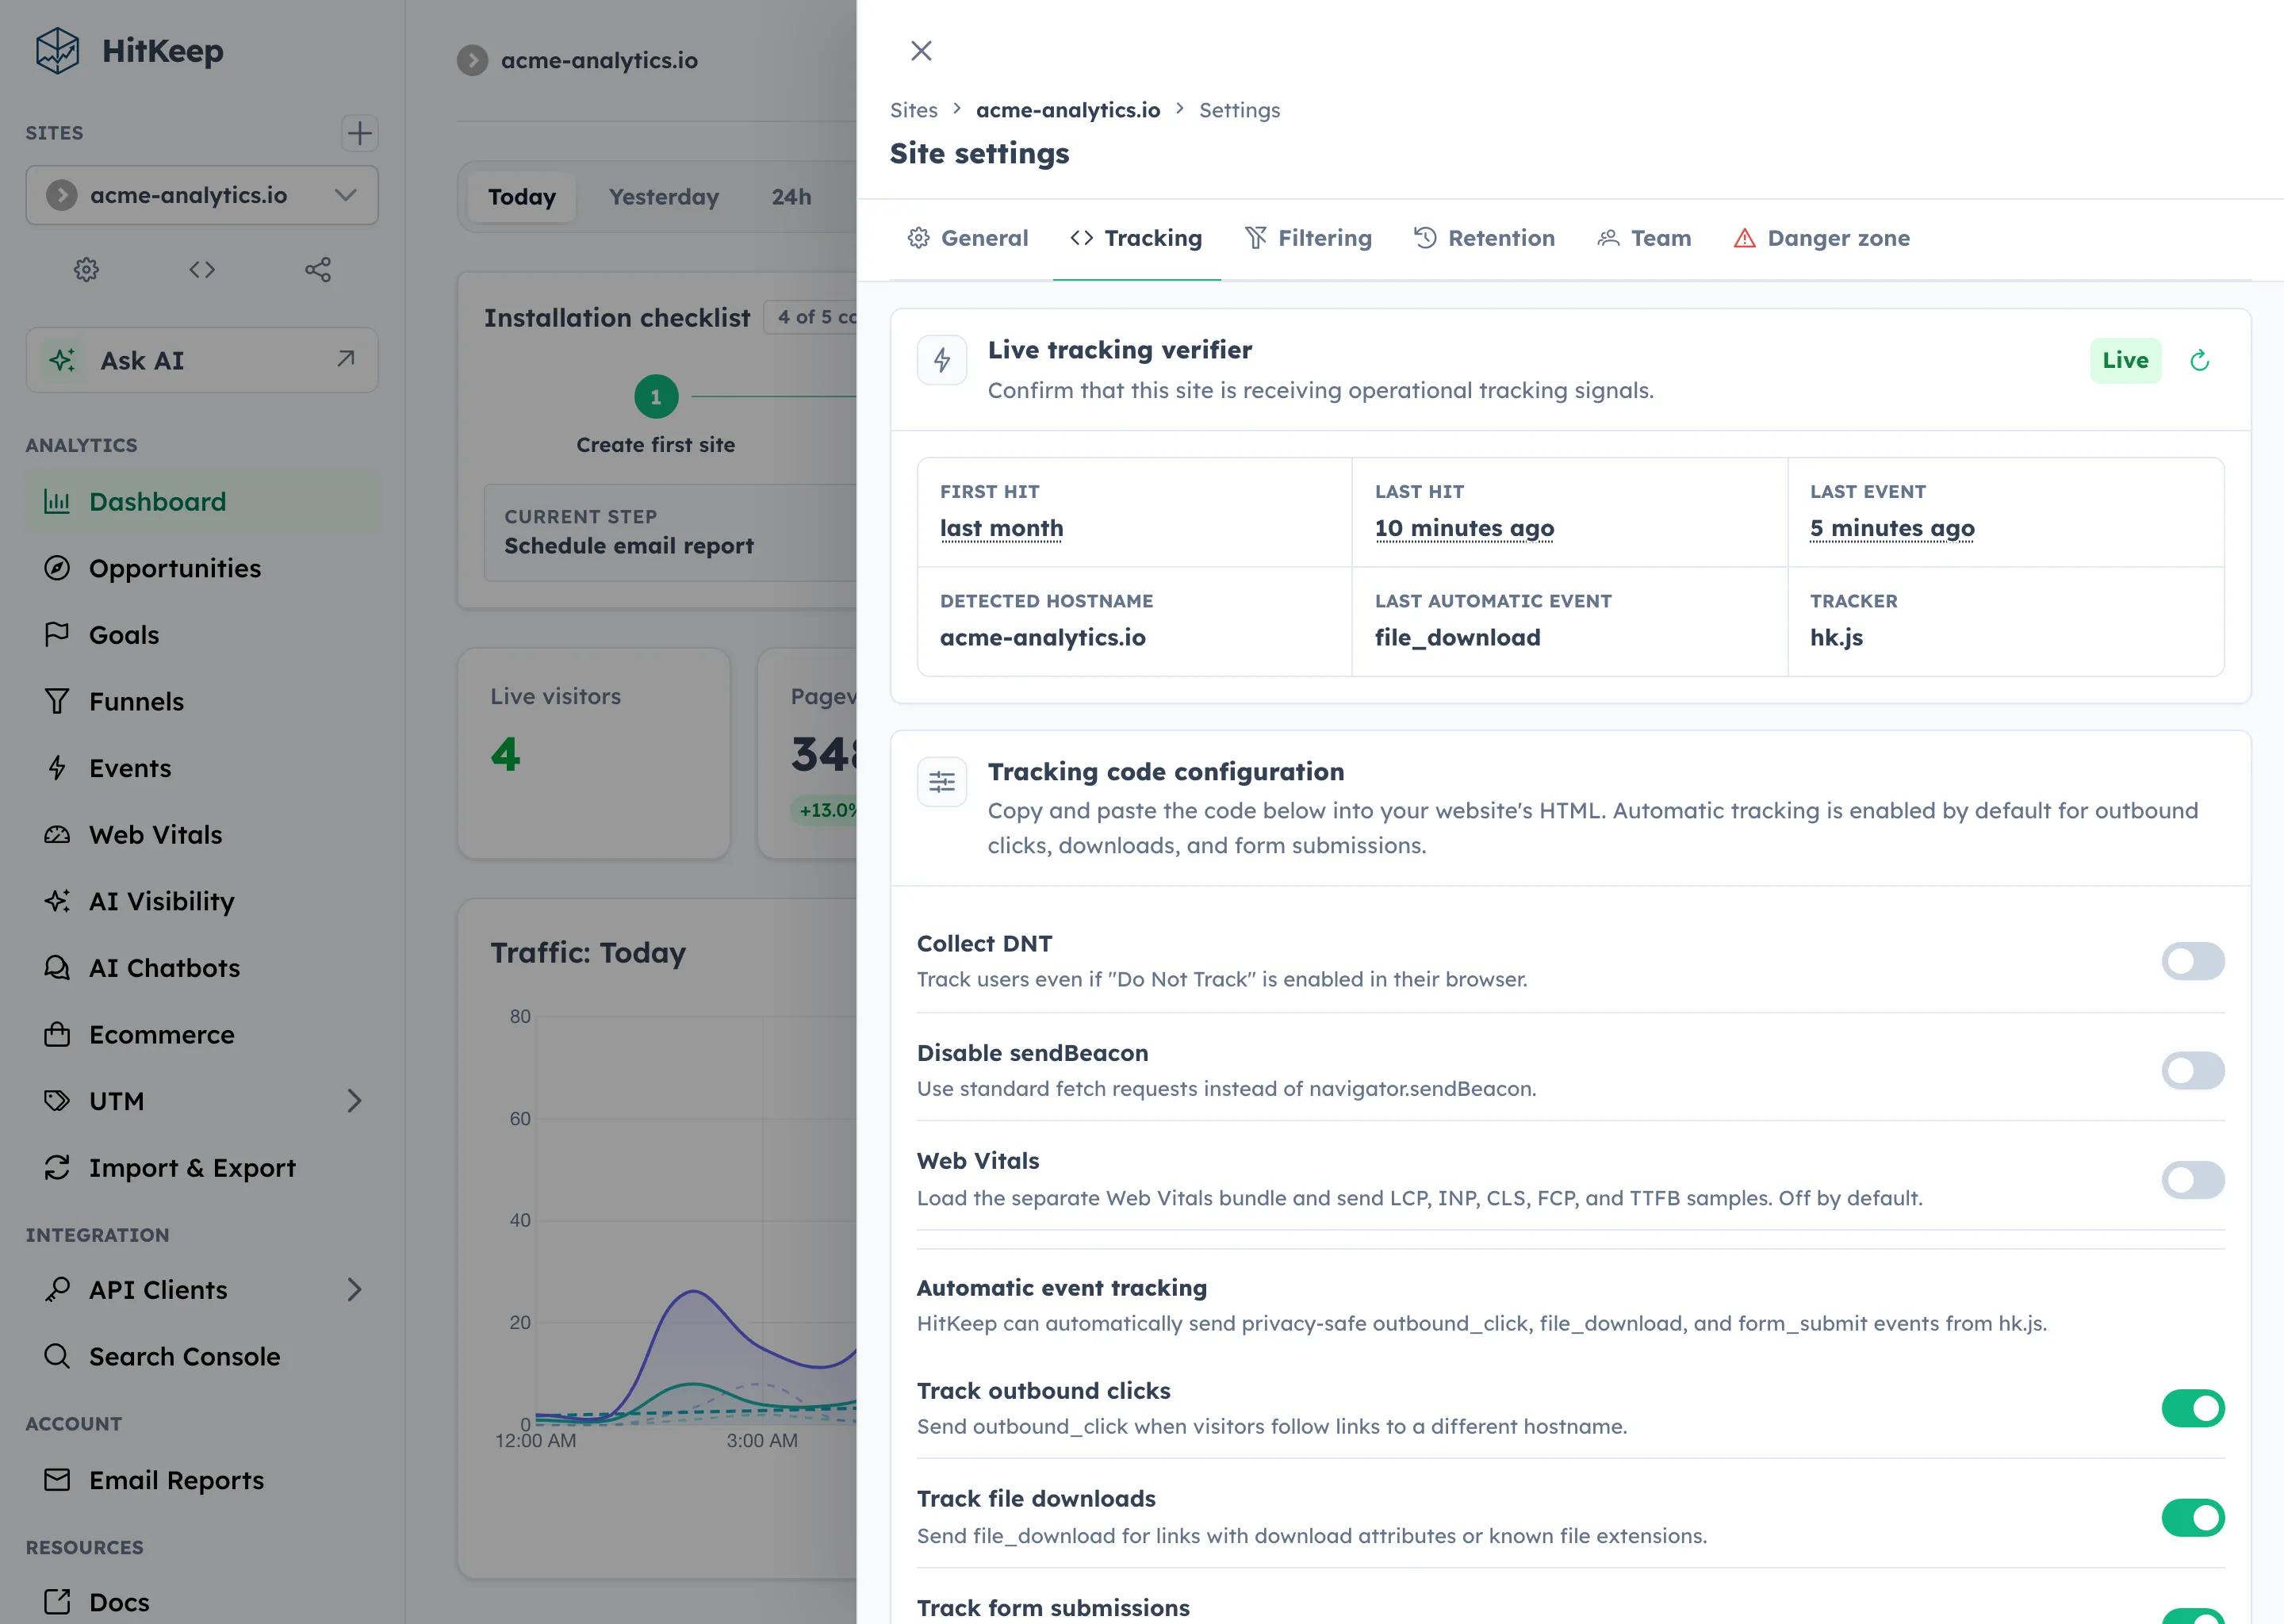Image resolution: width=2284 pixels, height=1624 pixels.
Task: Open the Funnels page
Action: 202,701
